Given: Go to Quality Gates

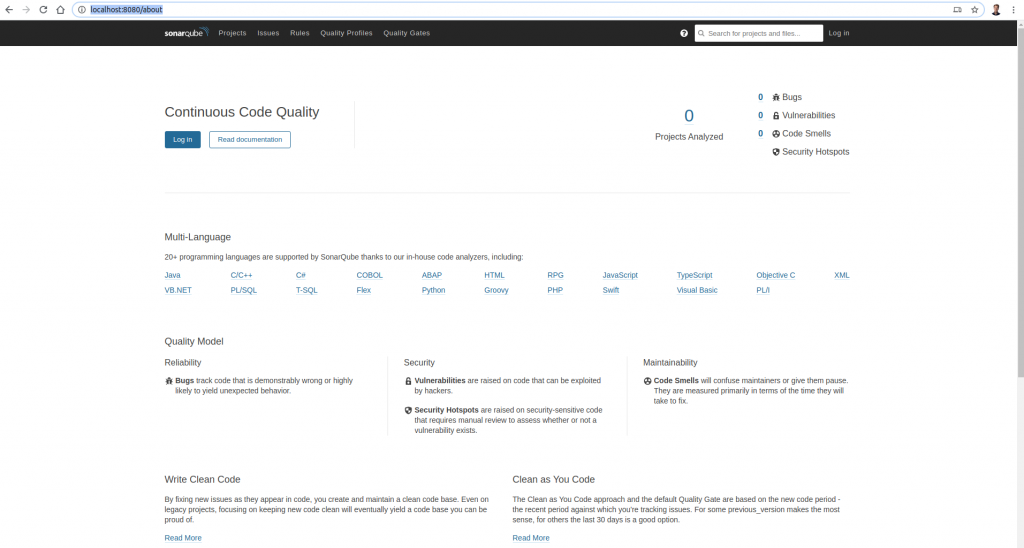Looking at the screenshot, I should tap(406, 33).
